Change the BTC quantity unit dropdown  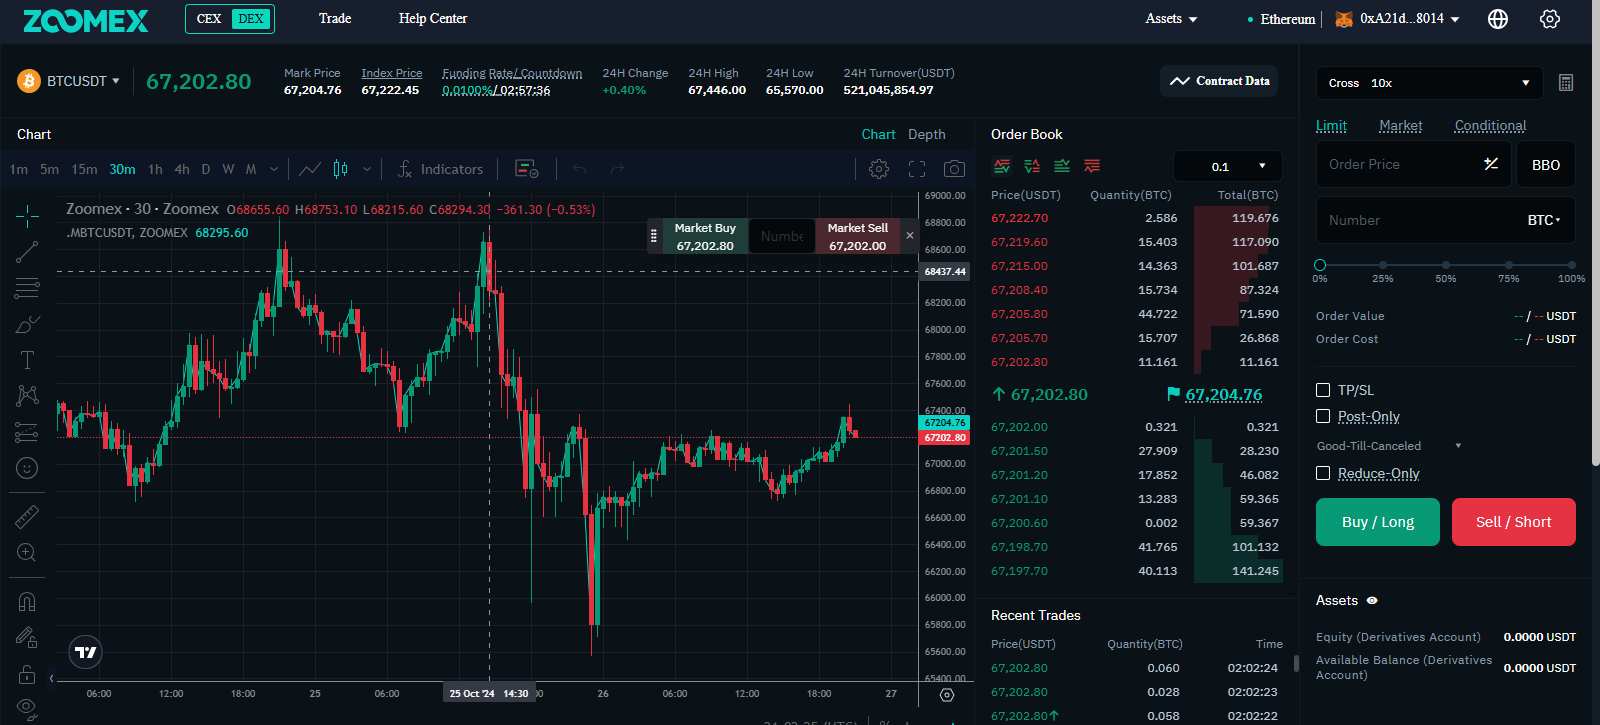(x=1544, y=220)
